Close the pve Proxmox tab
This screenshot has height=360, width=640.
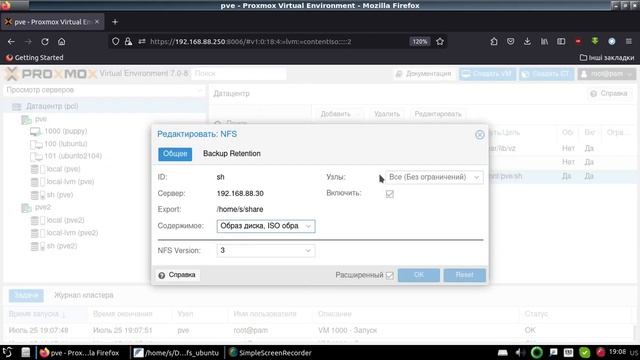pyautogui.click(x=97, y=22)
